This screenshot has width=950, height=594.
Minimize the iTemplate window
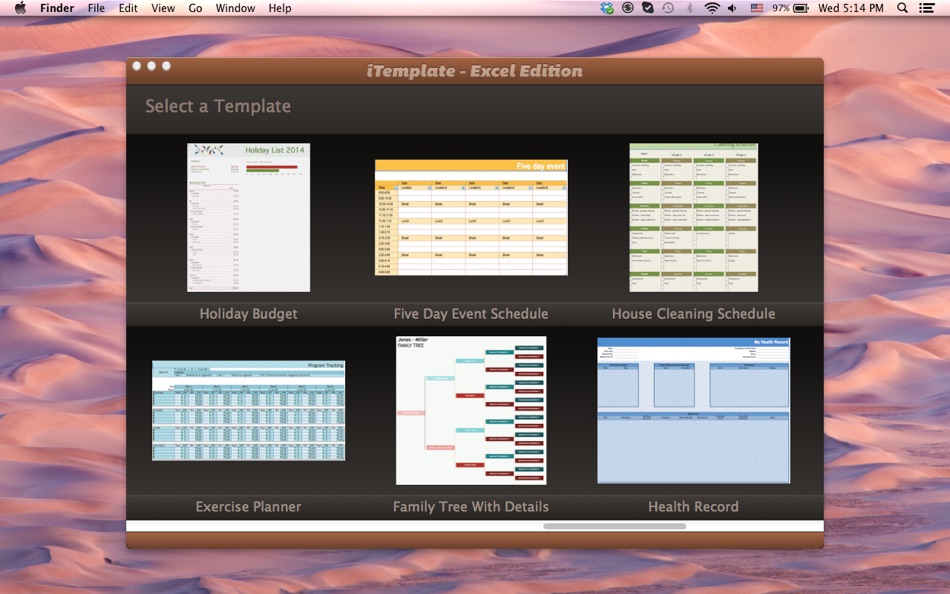[x=151, y=65]
